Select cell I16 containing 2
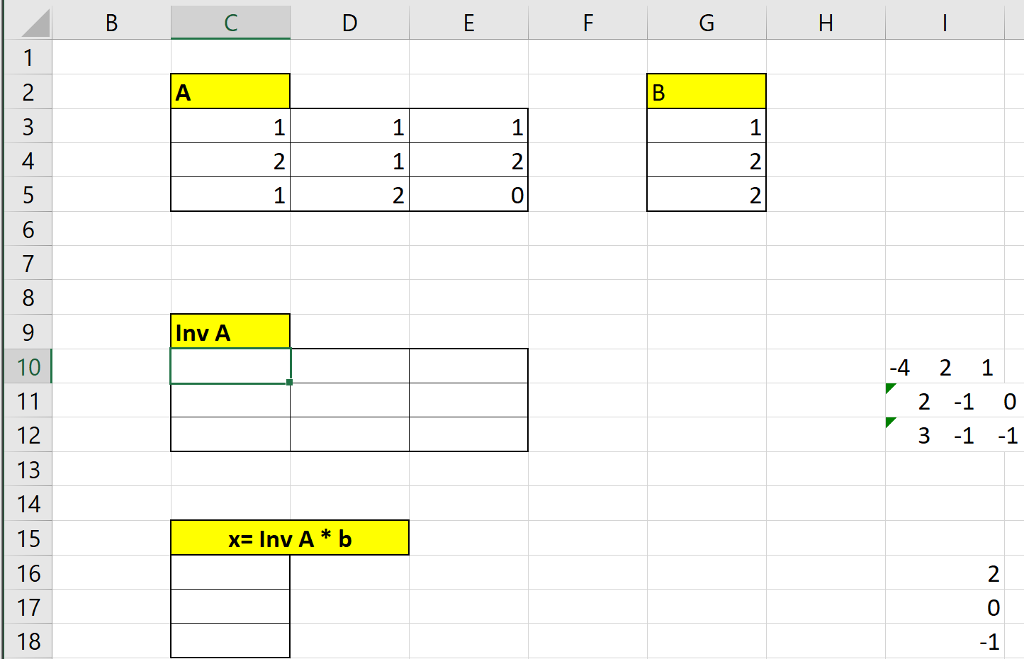This screenshot has height=659, width=1024. click(944, 573)
